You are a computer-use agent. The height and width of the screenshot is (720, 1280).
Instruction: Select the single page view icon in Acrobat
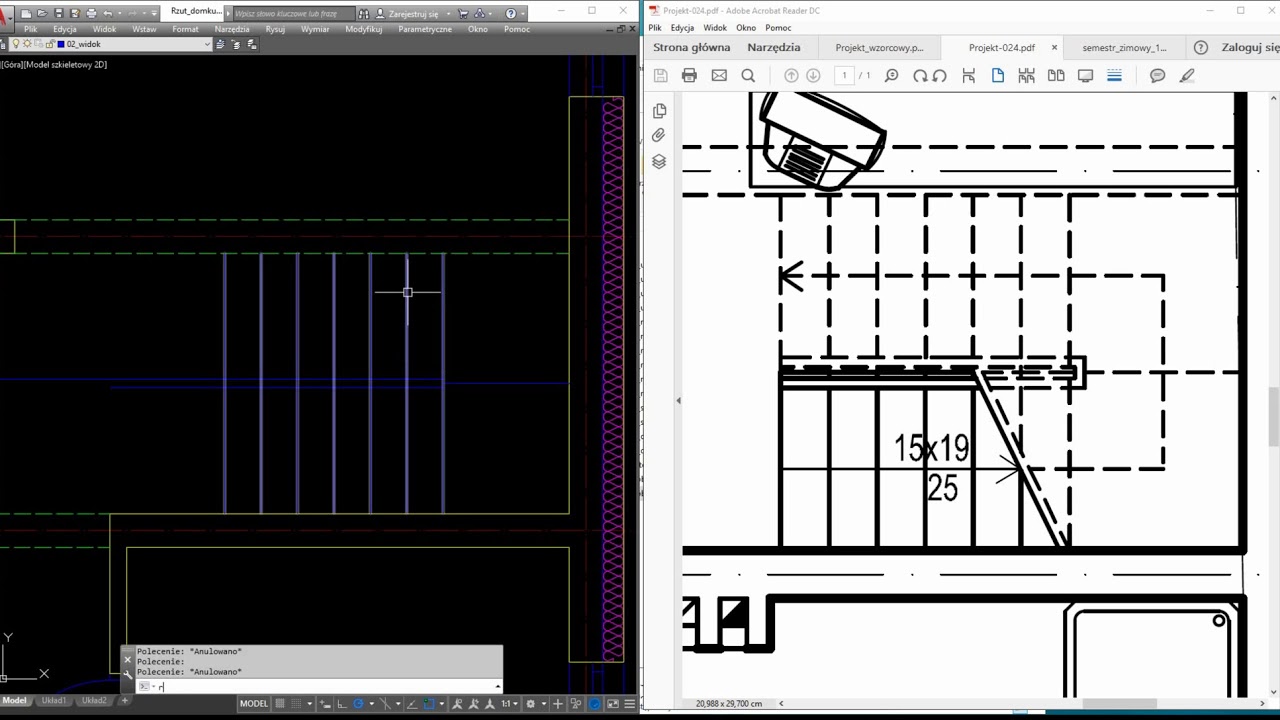pyautogui.click(x=998, y=75)
